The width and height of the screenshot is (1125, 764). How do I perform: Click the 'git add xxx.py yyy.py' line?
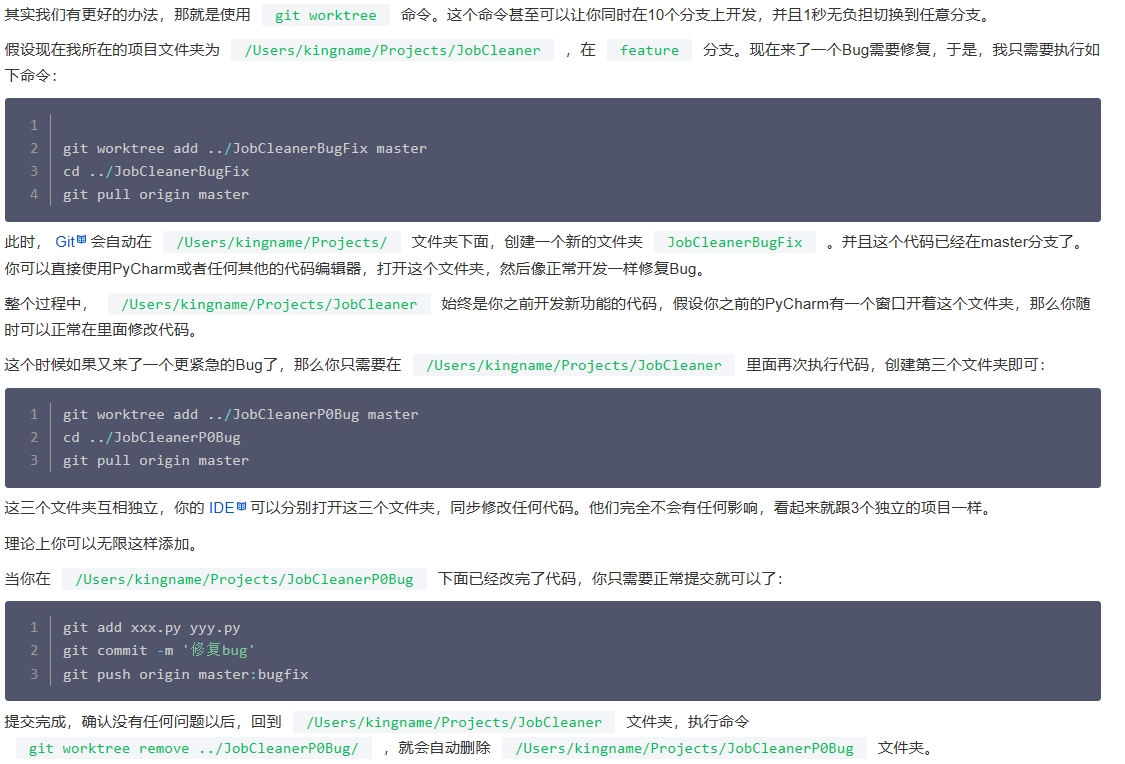point(152,628)
